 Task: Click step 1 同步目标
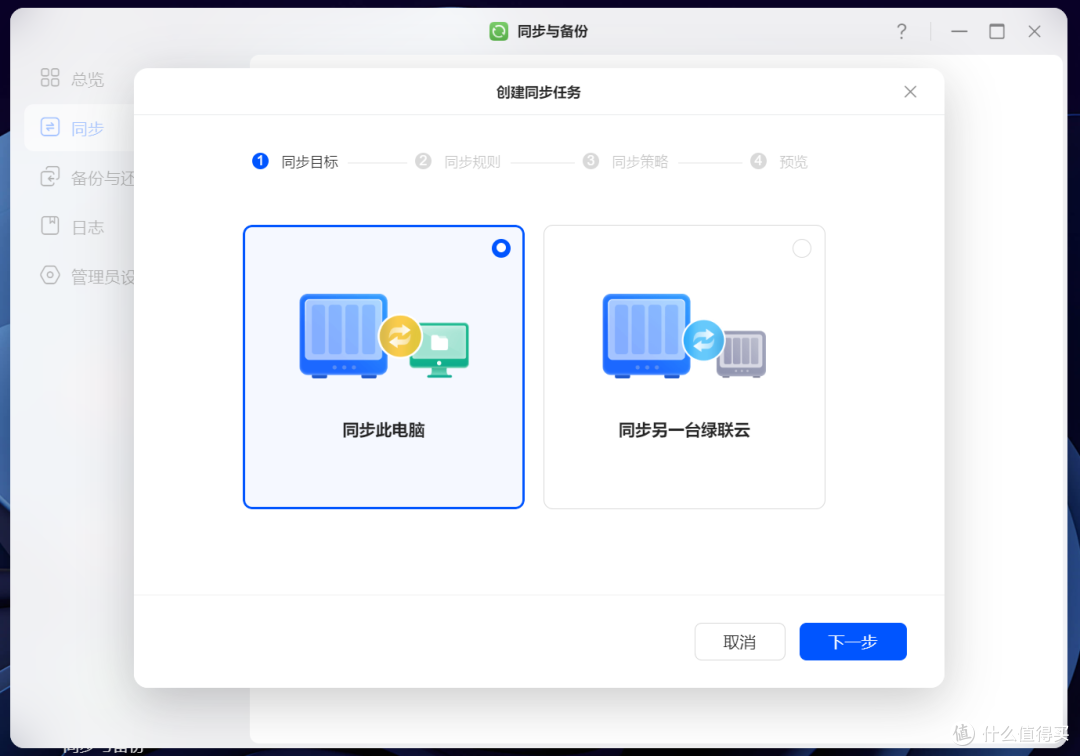pos(295,162)
